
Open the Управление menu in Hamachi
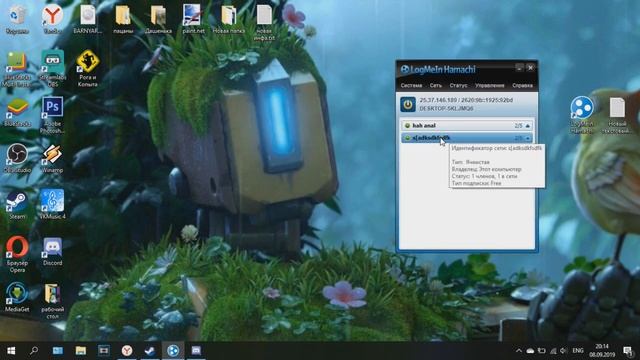click(x=489, y=86)
